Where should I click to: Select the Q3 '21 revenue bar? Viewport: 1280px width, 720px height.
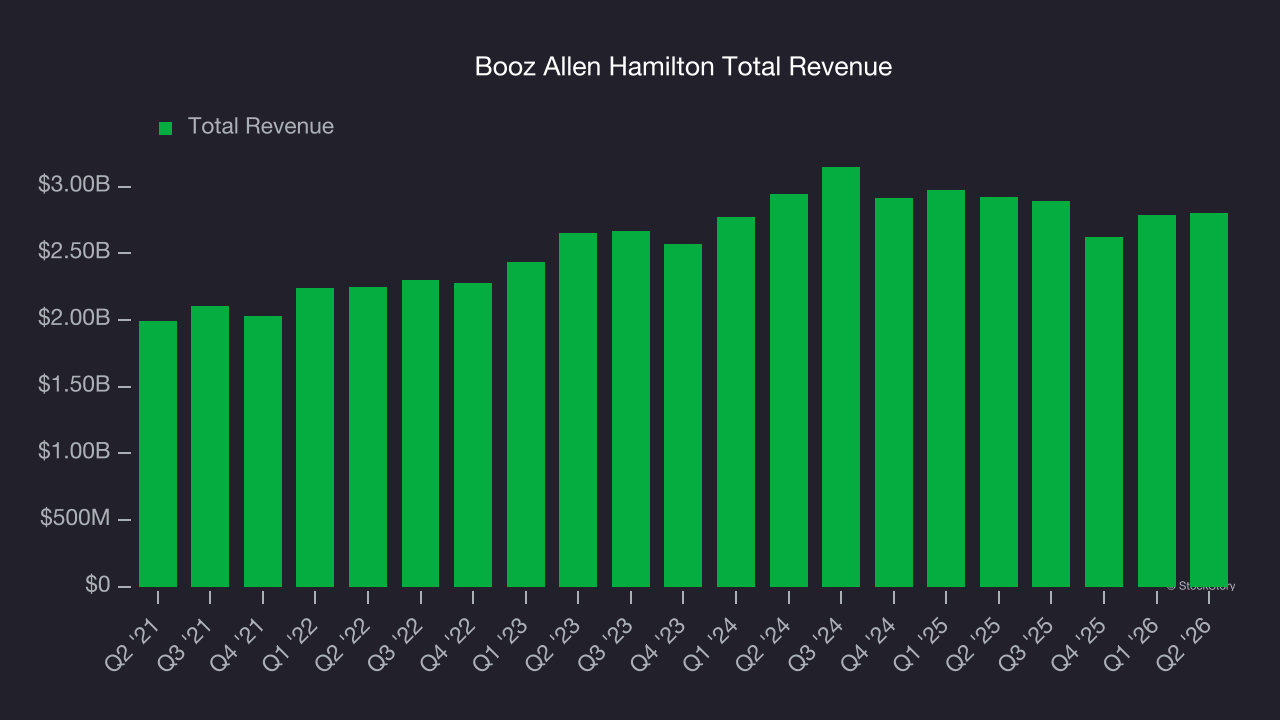(x=210, y=446)
